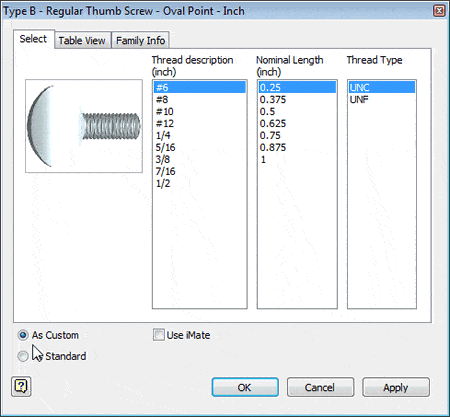The height and width of the screenshot is (417, 450).
Task: Select thread description 7/16
Action: [200, 172]
